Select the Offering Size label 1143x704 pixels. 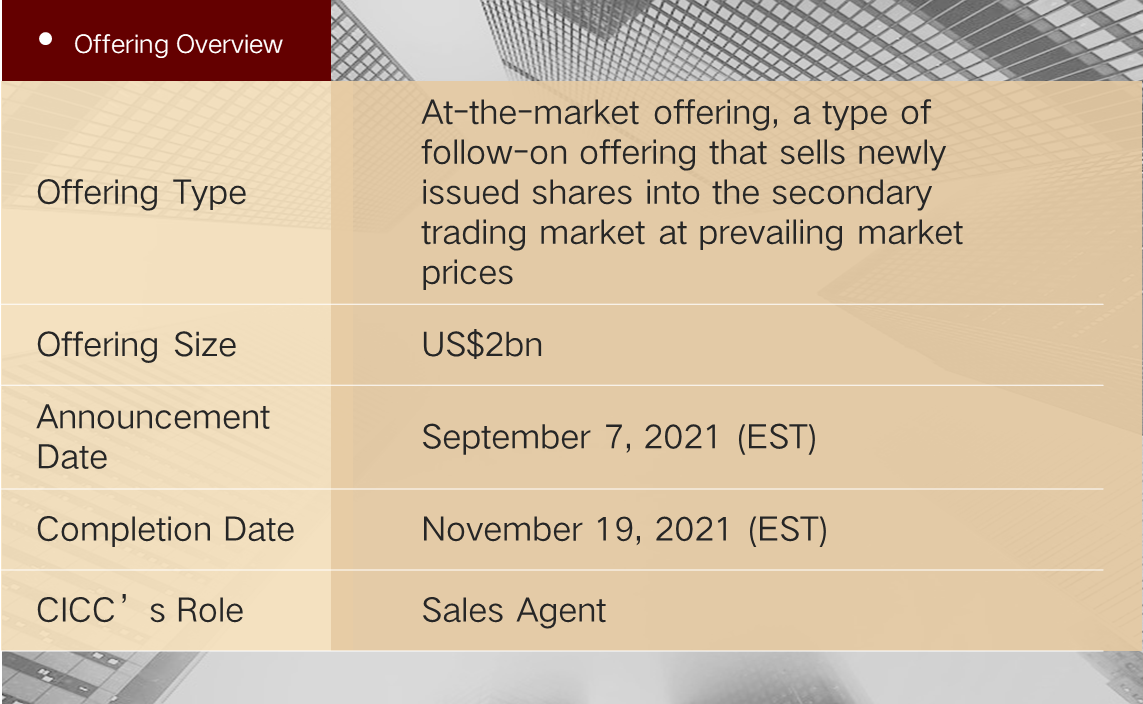coord(136,345)
